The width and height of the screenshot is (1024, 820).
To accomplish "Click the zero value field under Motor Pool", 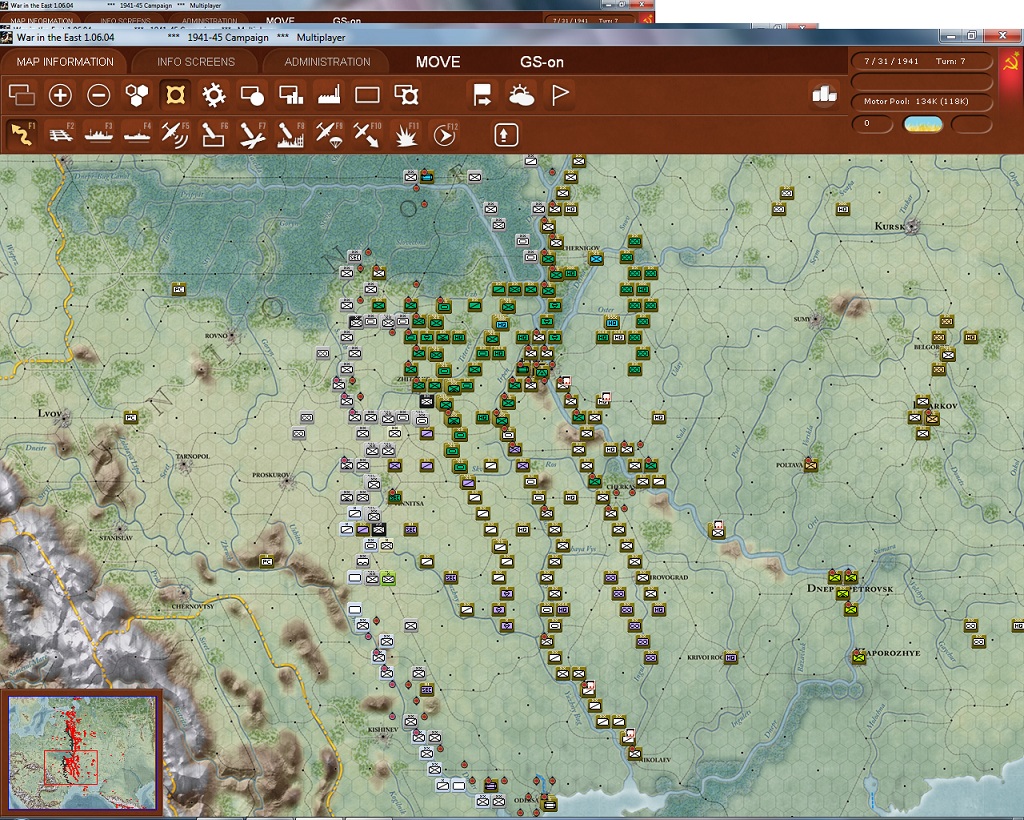I will click(872, 123).
